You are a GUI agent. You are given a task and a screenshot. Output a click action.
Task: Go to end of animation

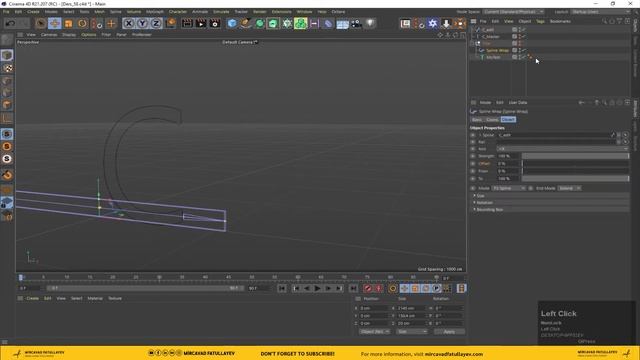353,289
